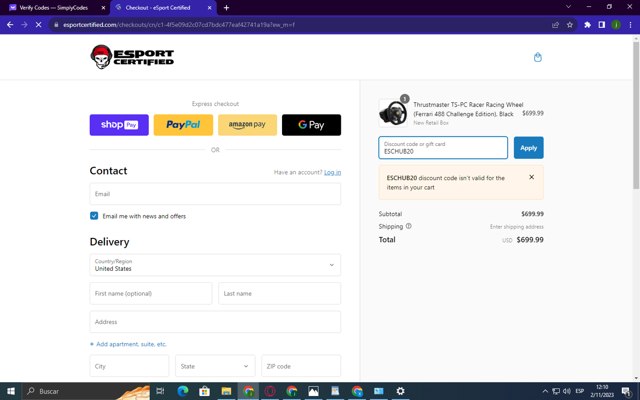
Task: Open Microsoft Store from the taskbar
Action: point(204,391)
